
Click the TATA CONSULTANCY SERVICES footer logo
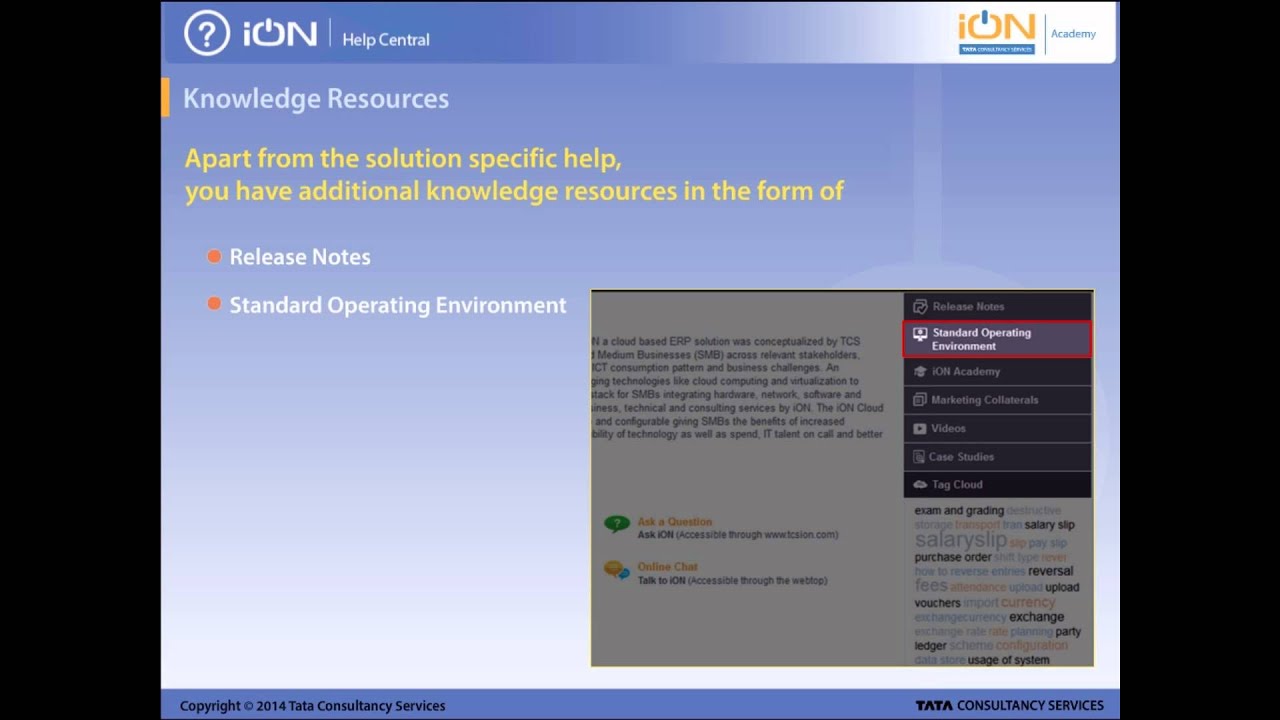click(x=1009, y=705)
